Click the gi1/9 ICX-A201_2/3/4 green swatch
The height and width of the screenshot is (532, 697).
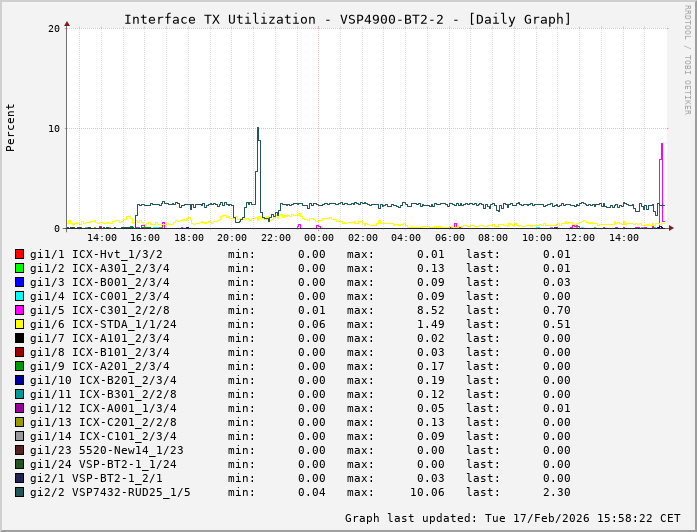(x=19, y=366)
